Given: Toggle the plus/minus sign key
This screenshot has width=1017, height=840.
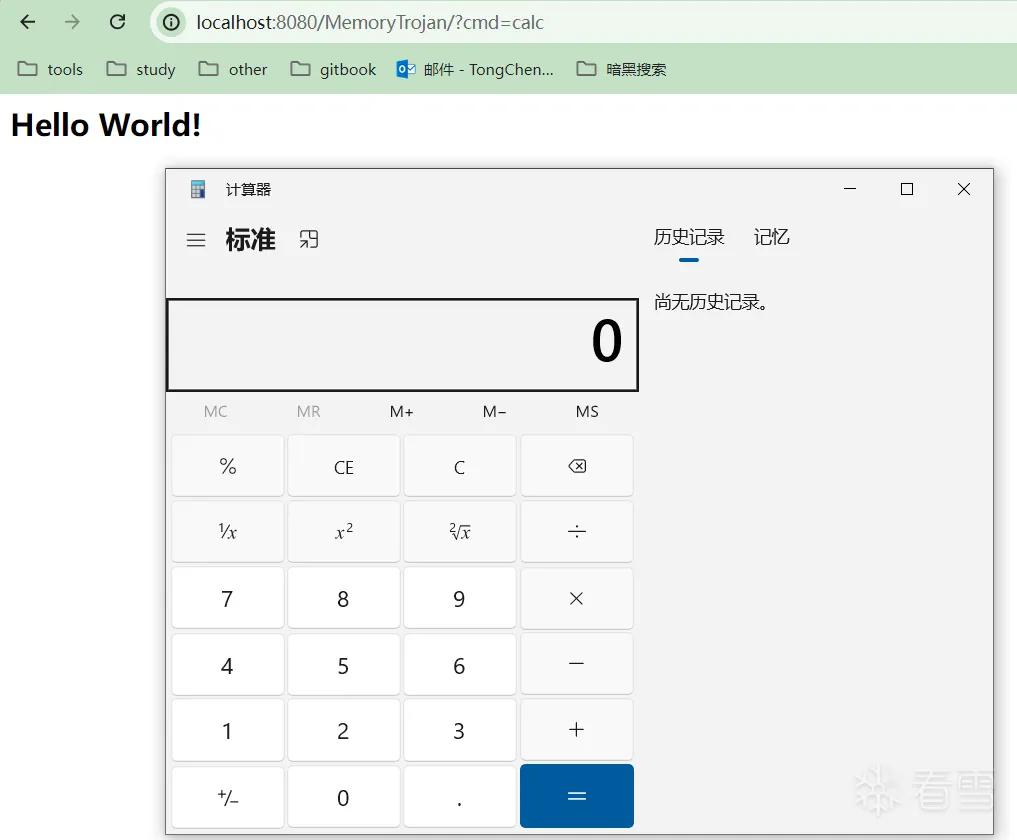Looking at the screenshot, I should 228,797.
